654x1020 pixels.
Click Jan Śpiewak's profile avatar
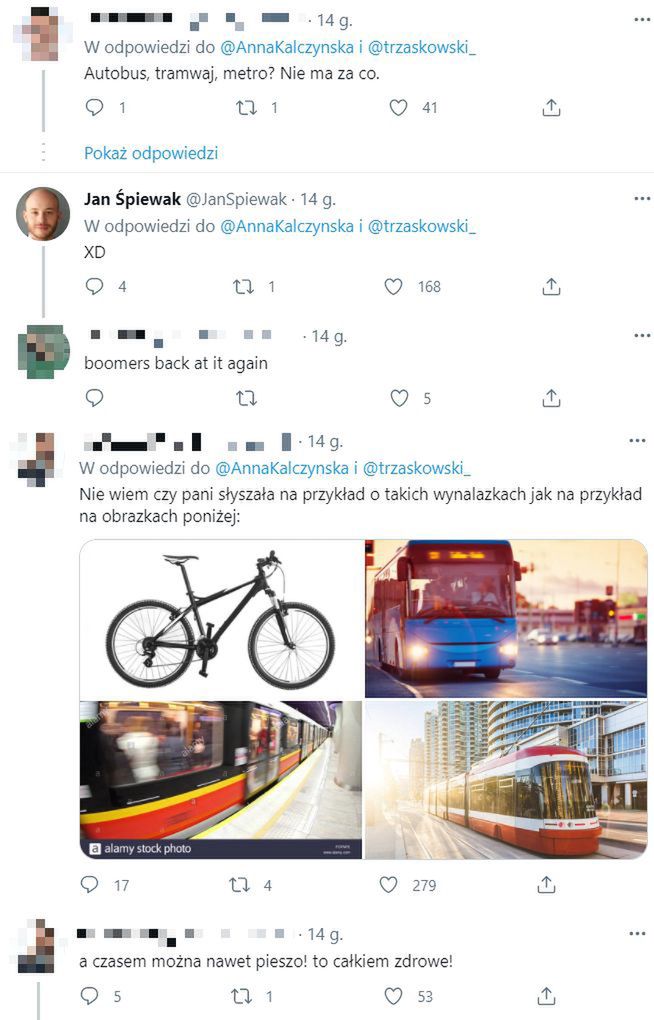coord(43,214)
